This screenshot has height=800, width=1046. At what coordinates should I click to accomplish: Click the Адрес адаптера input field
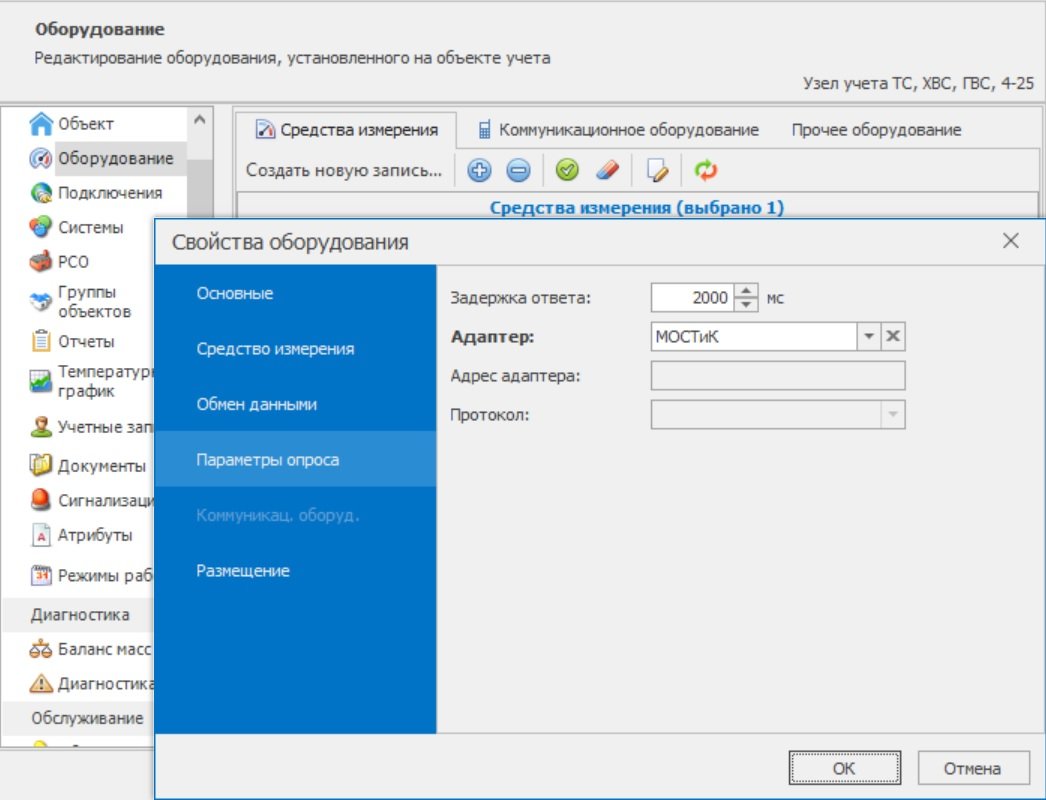point(778,376)
